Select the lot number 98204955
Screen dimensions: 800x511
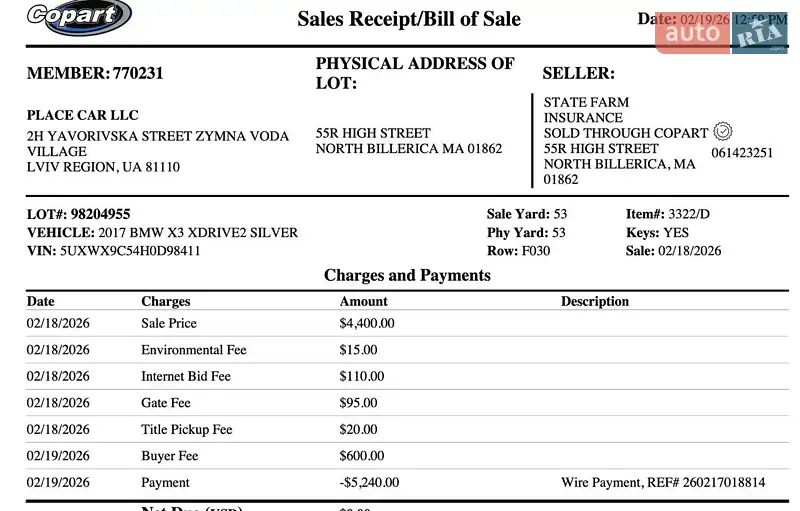[x=96, y=214]
